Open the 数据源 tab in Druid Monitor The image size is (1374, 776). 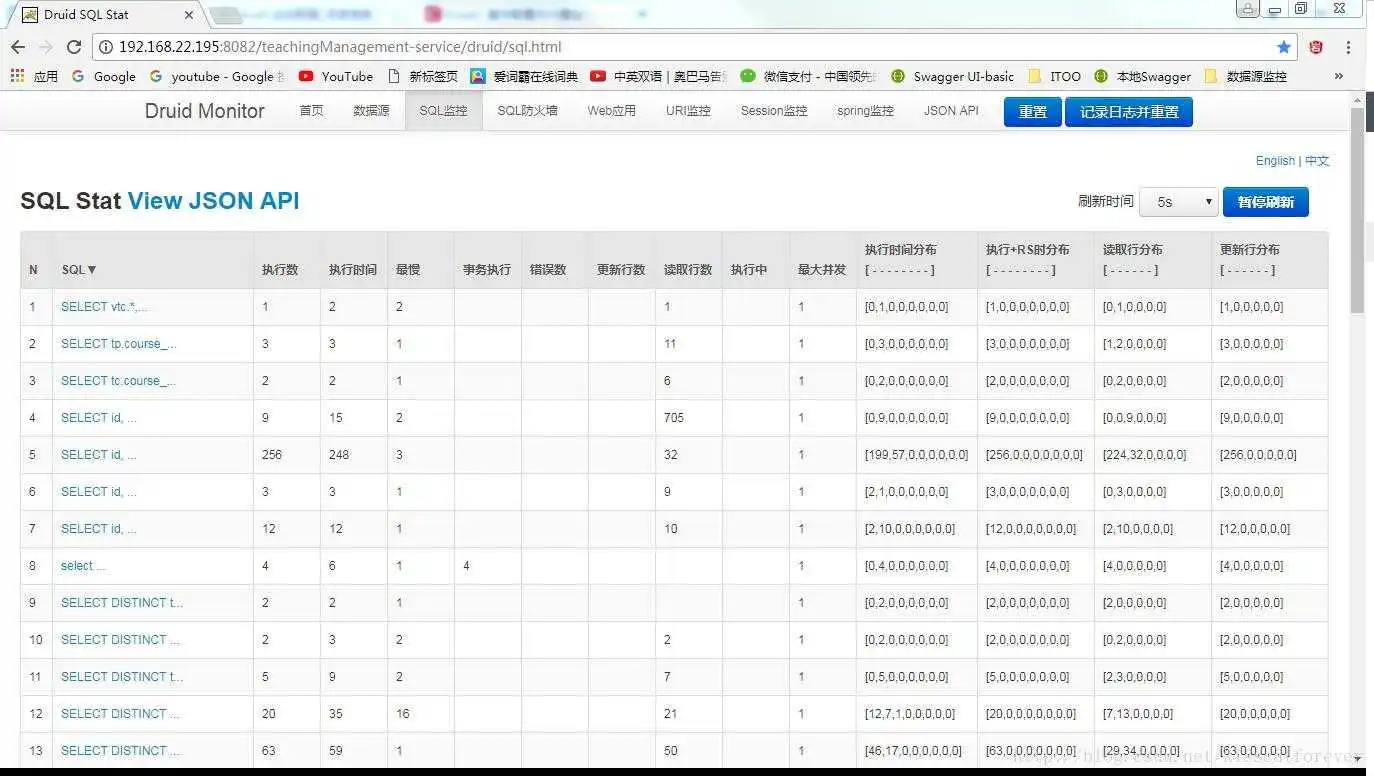coord(371,111)
